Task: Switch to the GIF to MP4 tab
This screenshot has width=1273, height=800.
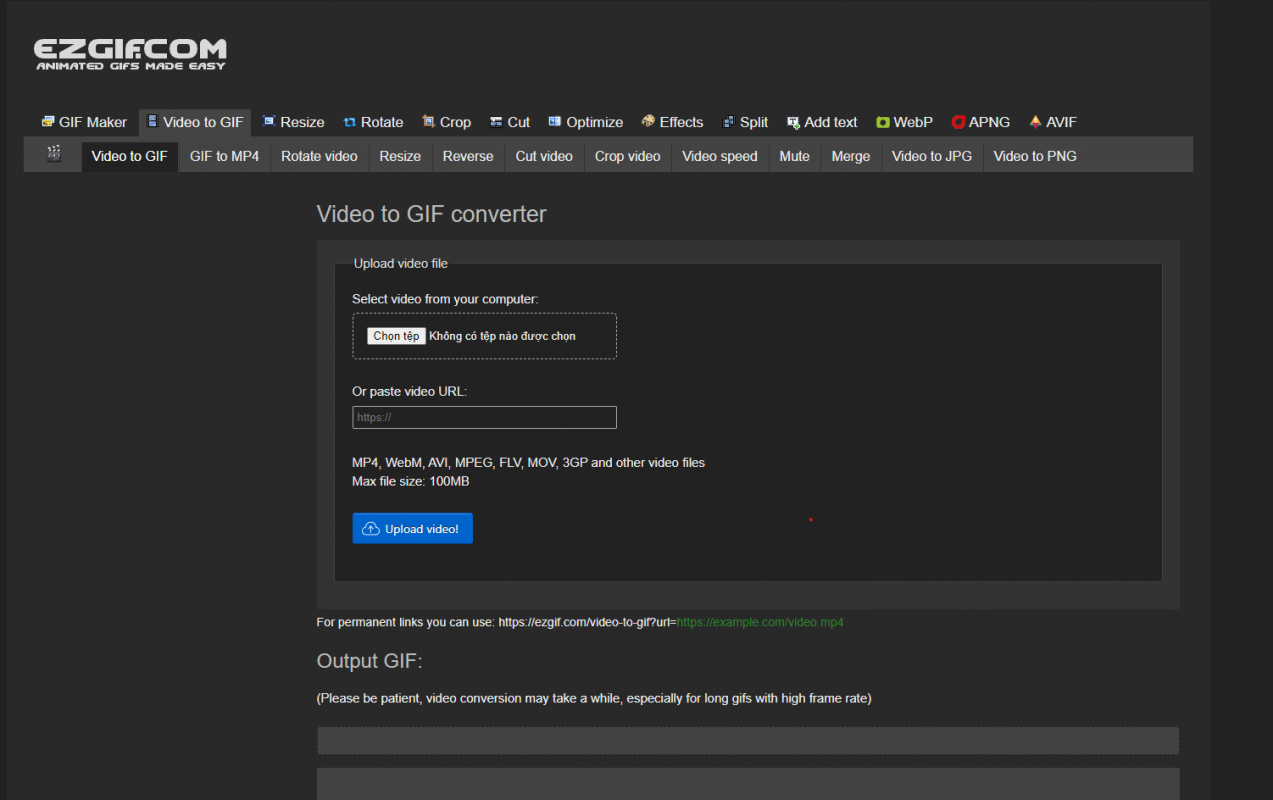Action: coord(225,156)
